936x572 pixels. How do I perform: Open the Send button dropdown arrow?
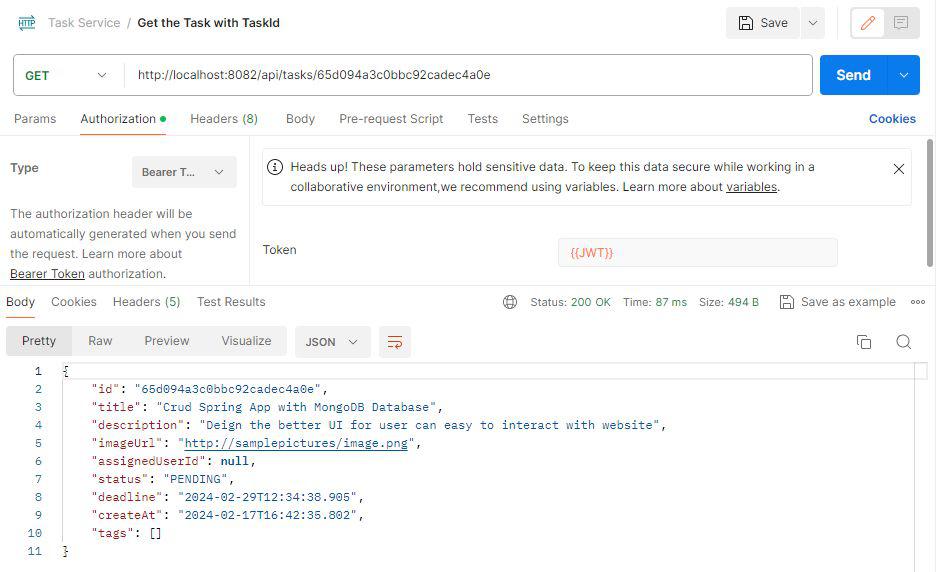(x=904, y=75)
